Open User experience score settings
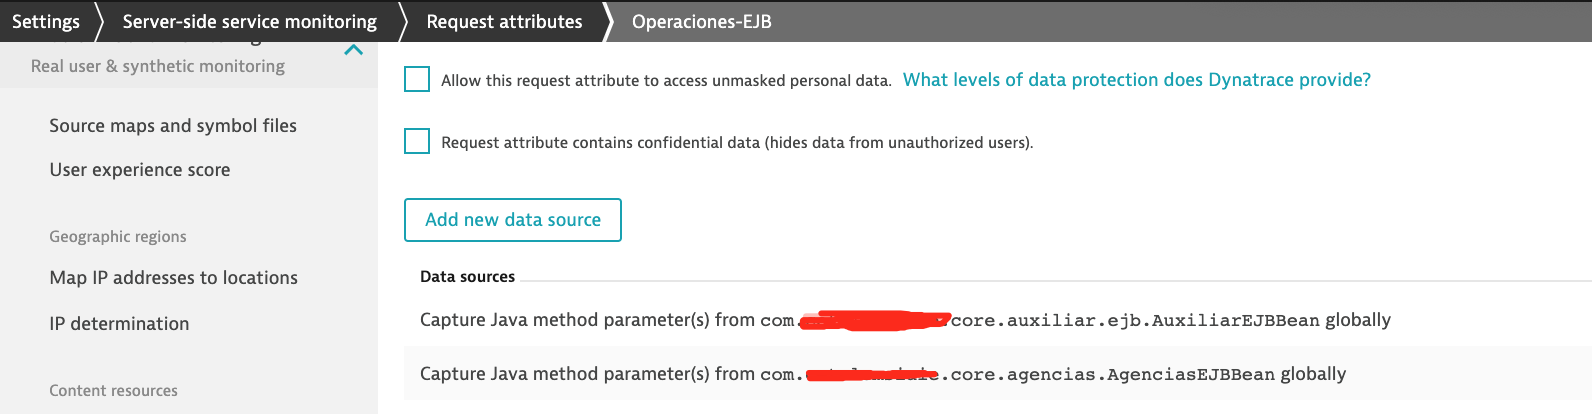This screenshot has height=414, width=1592. pyautogui.click(x=140, y=170)
